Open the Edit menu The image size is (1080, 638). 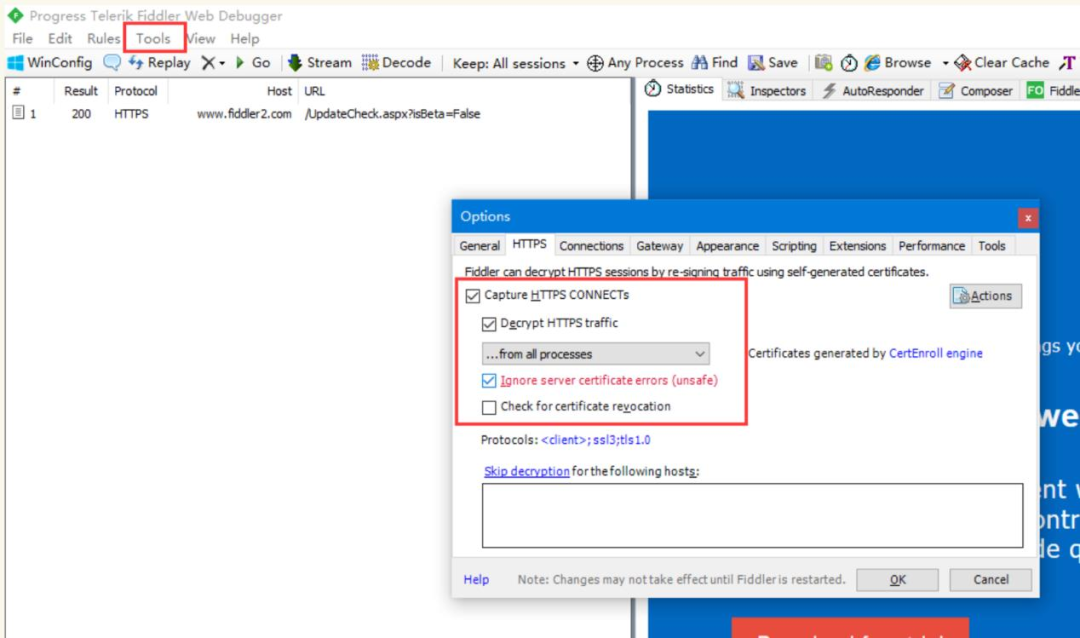click(x=60, y=39)
